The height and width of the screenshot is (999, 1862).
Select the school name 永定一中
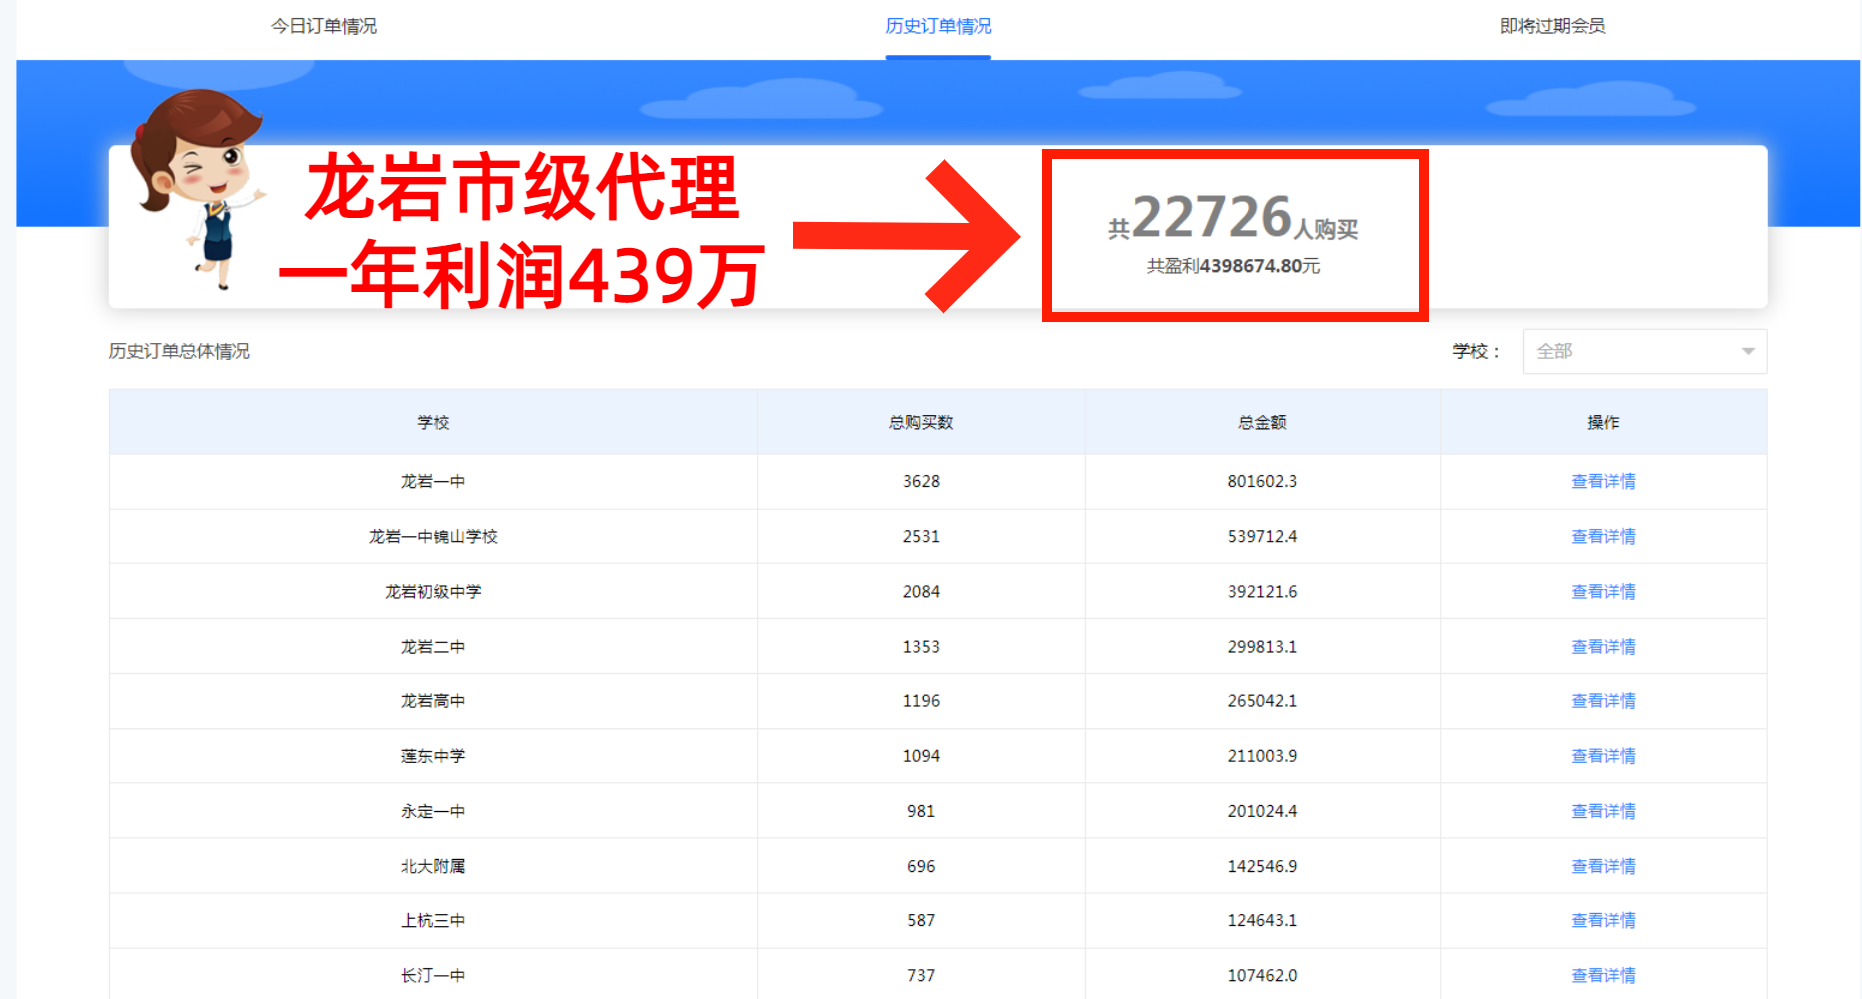click(433, 810)
